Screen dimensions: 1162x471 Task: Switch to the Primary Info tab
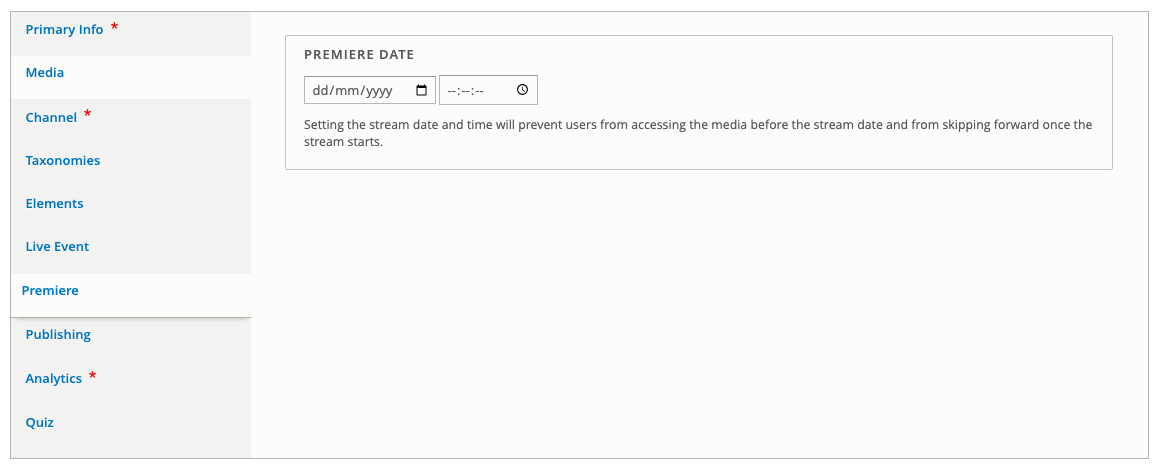pyautogui.click(x=64, y=30)
